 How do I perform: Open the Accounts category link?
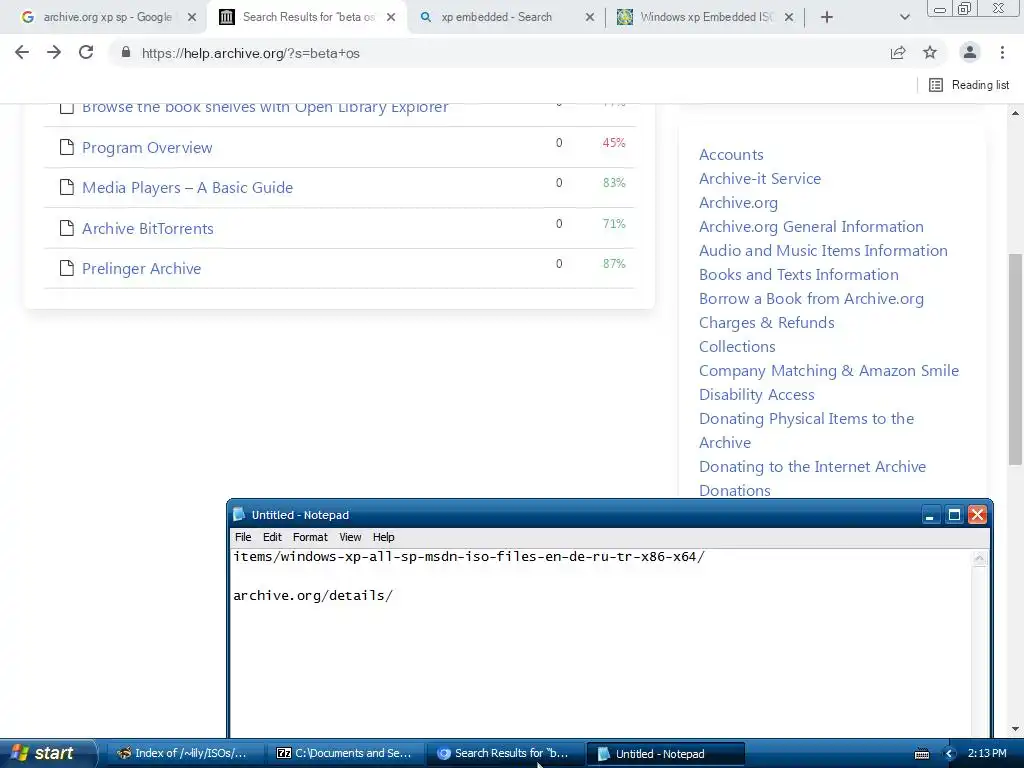click(731, 155)
